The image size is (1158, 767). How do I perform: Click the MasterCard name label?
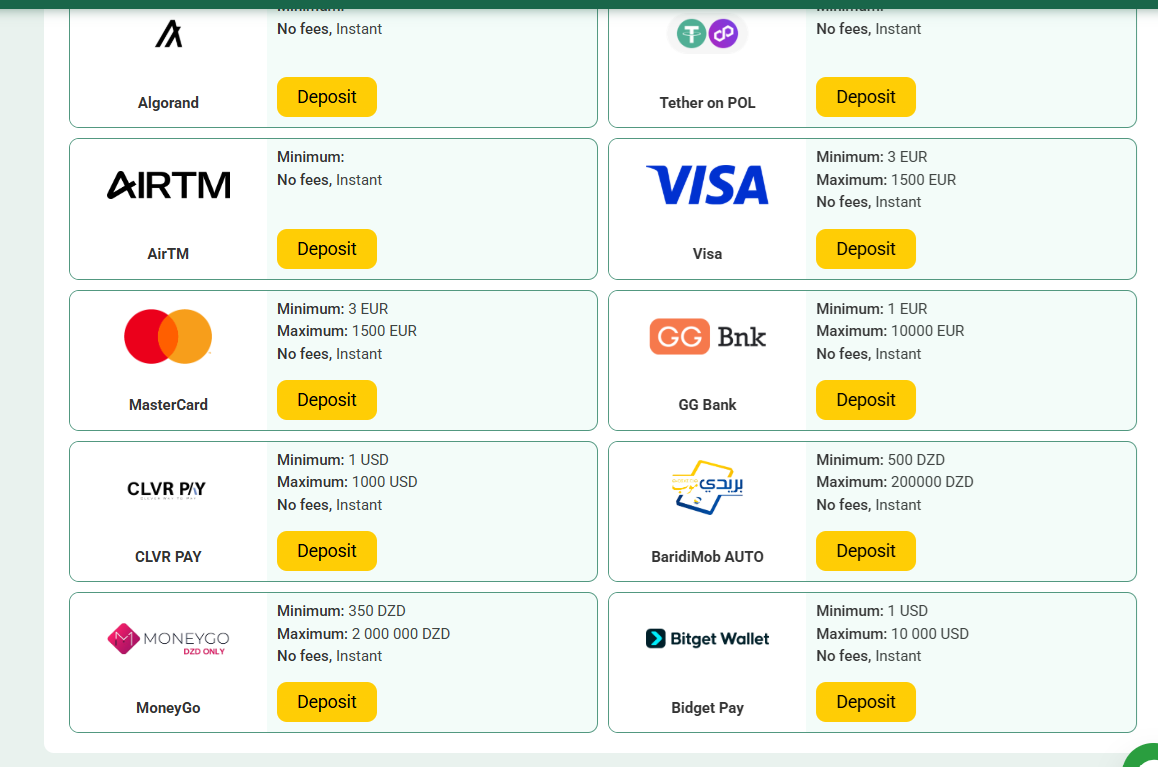168,405
